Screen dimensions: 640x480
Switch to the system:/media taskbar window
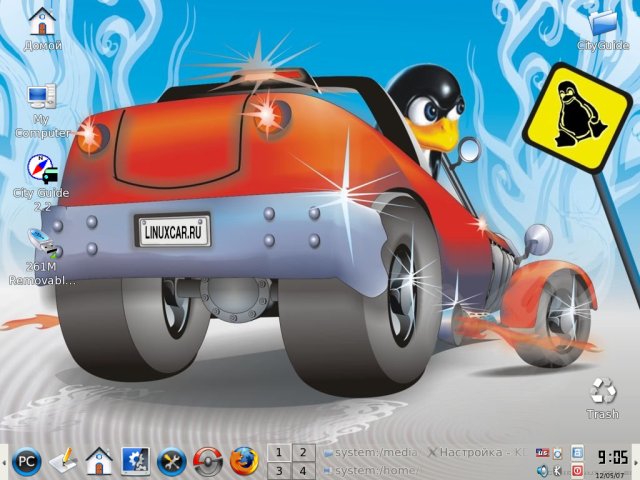click(x=368, y=452)
